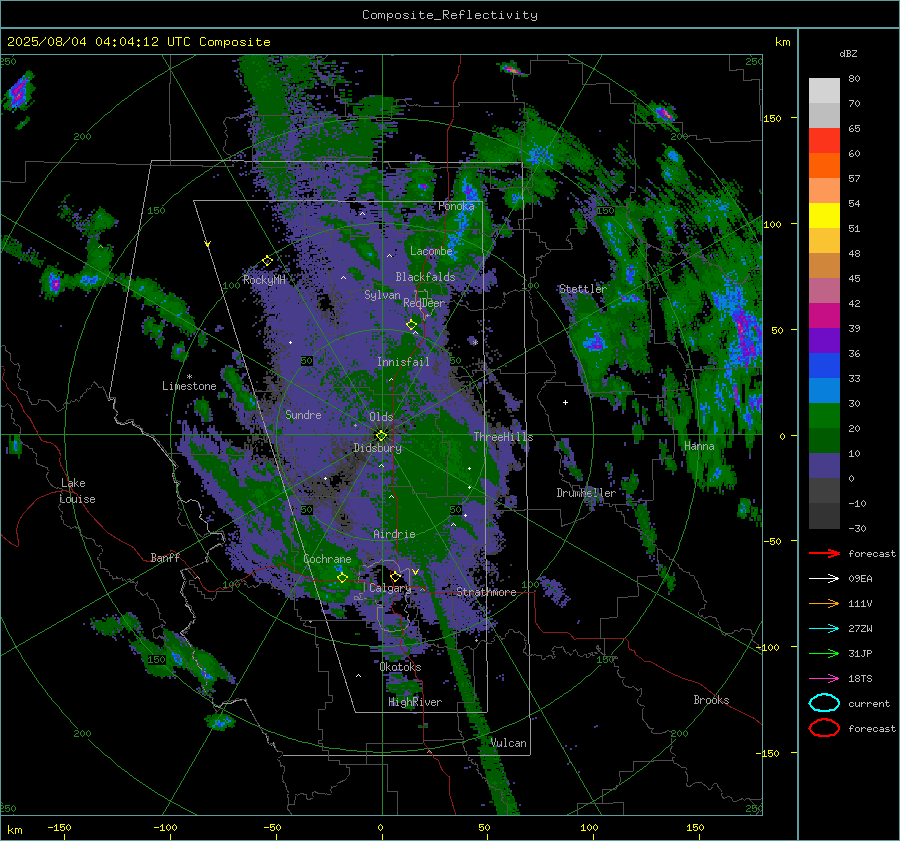900x841 pixels.
Task: Click the 18TS legend label text
Action: (x=860, y=679)
